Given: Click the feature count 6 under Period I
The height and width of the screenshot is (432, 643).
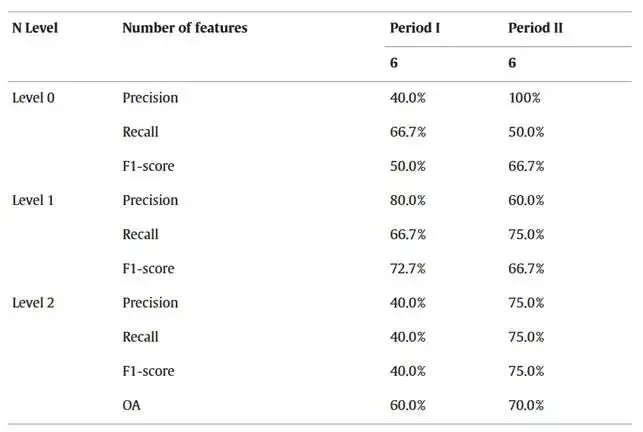Looking at the screenshot, I should click(x=394, y=62).
